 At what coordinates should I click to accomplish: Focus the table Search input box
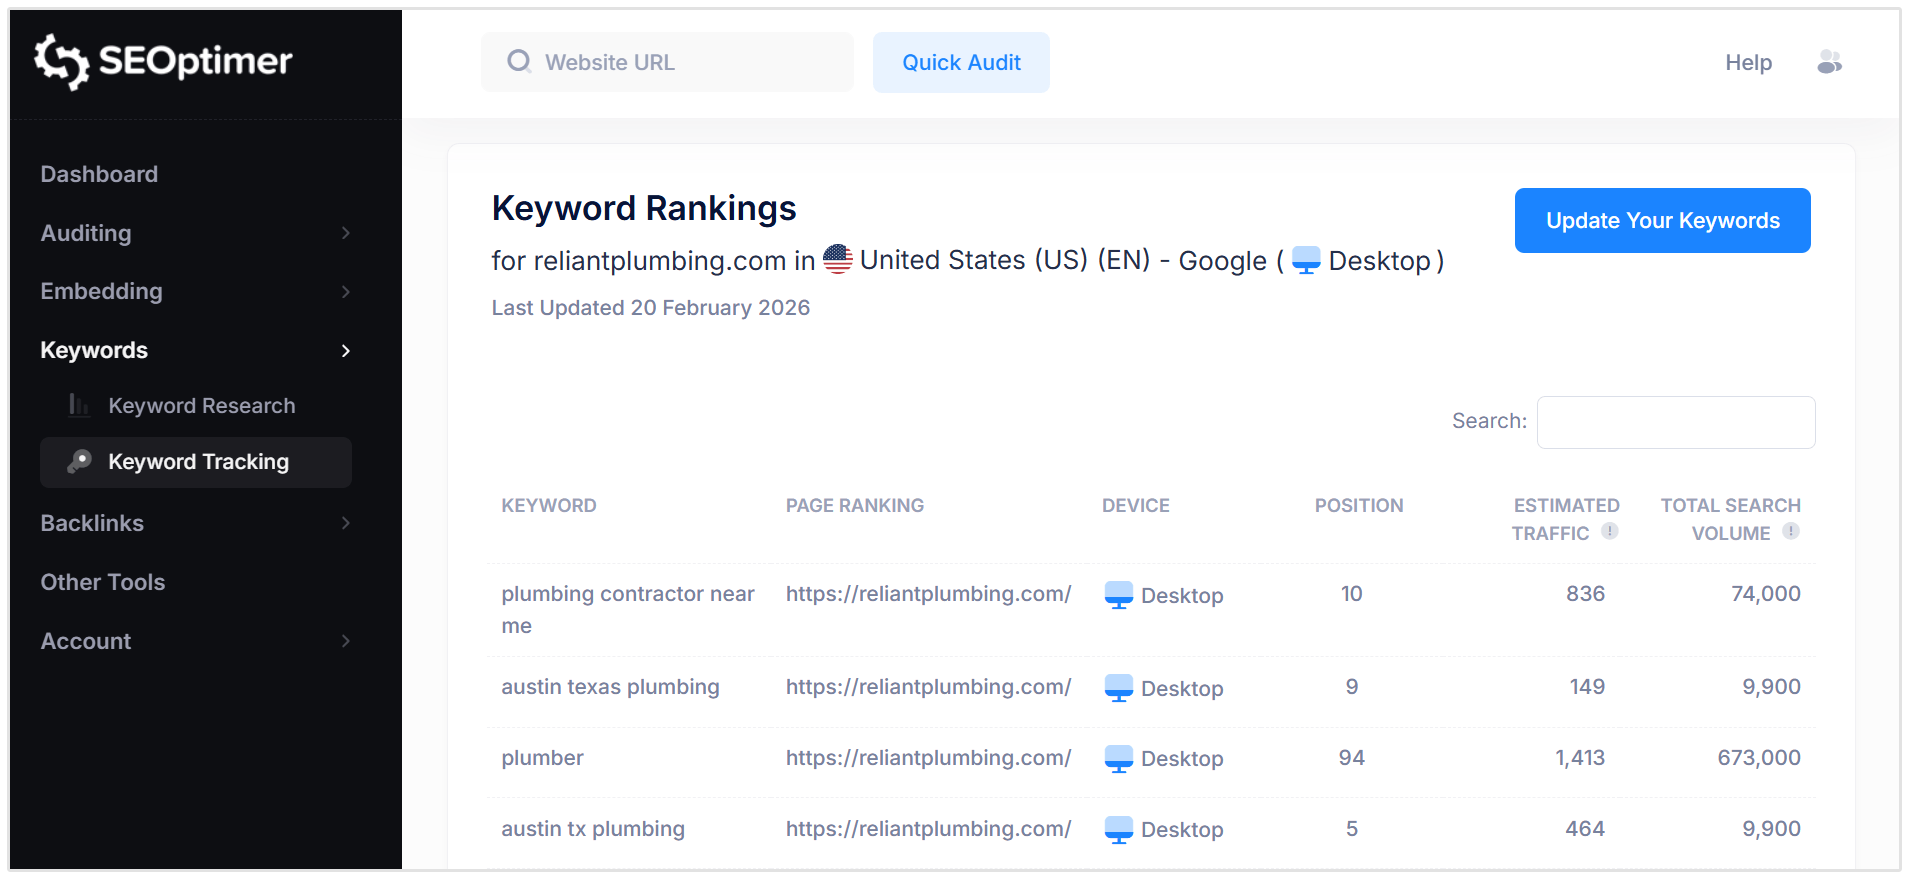(x=1676, y=422)
